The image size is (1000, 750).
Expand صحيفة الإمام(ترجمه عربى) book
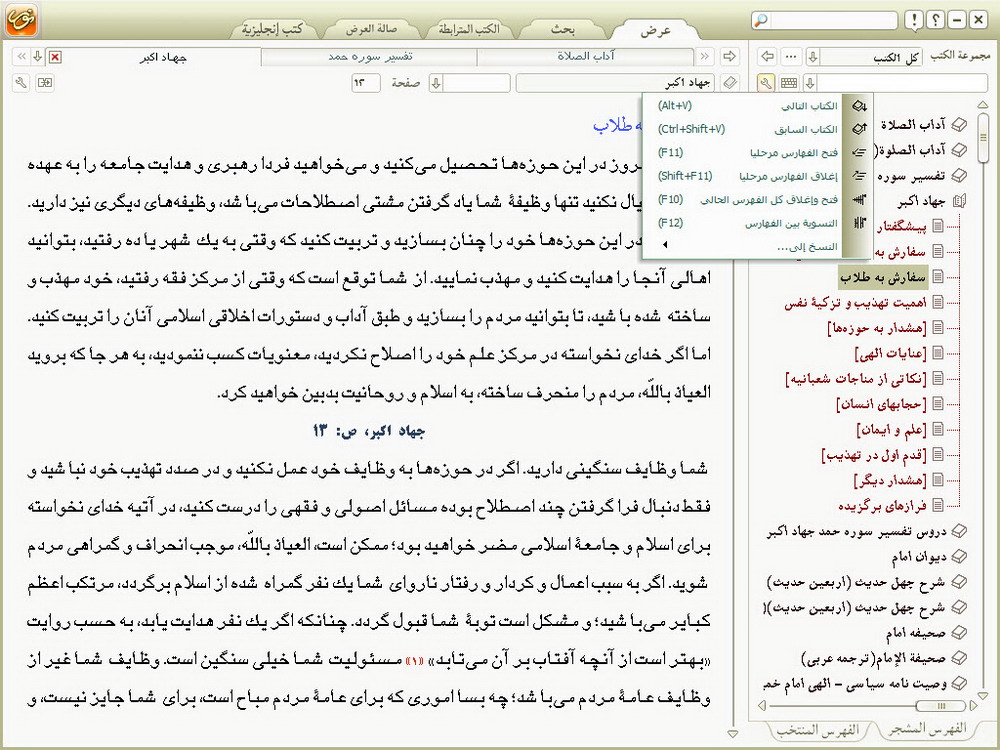pyautogui.click(x=959, y=658)
